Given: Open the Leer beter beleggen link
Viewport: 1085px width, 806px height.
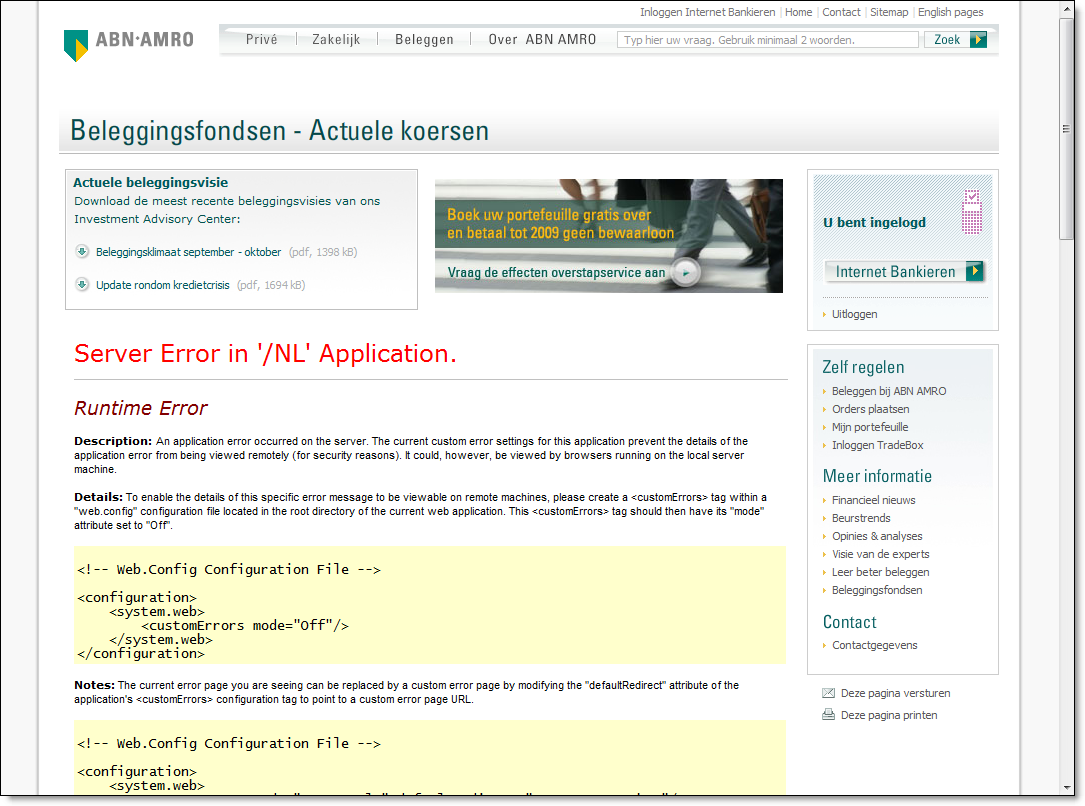Looking at the screenshot, I should click(x=880, y=572).
